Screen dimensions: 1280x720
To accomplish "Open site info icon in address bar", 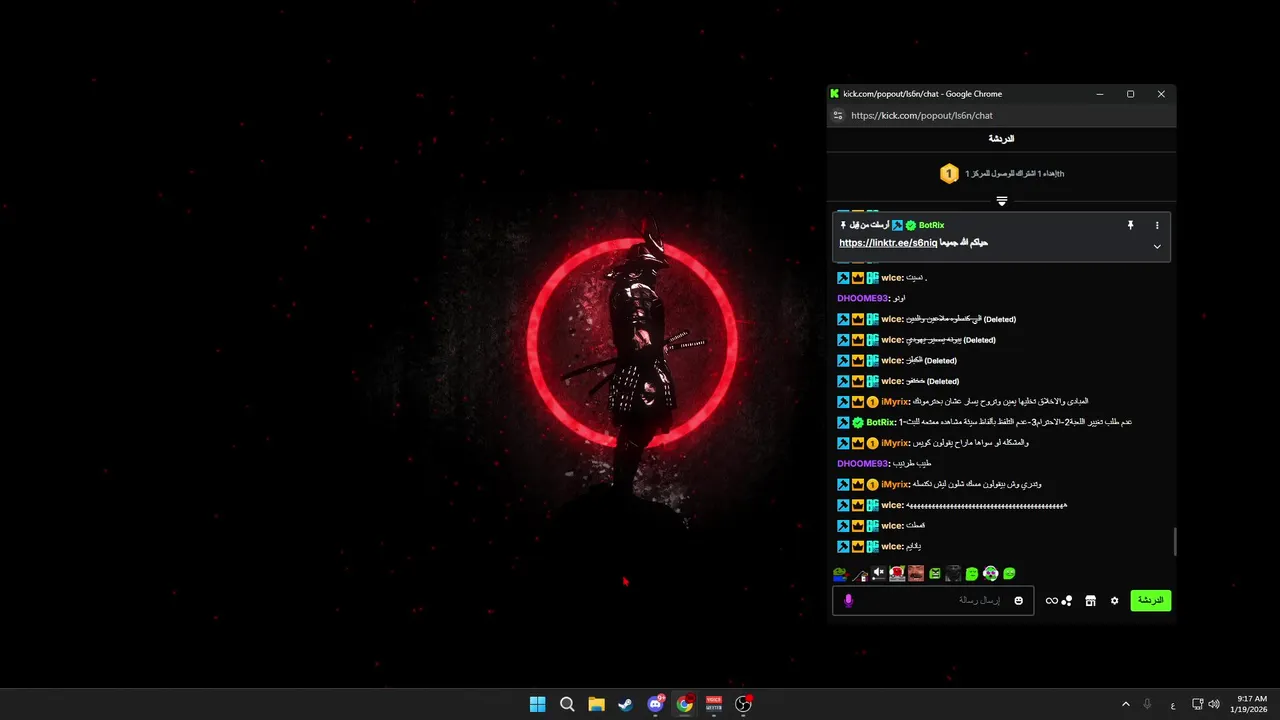I will (838, 115).
